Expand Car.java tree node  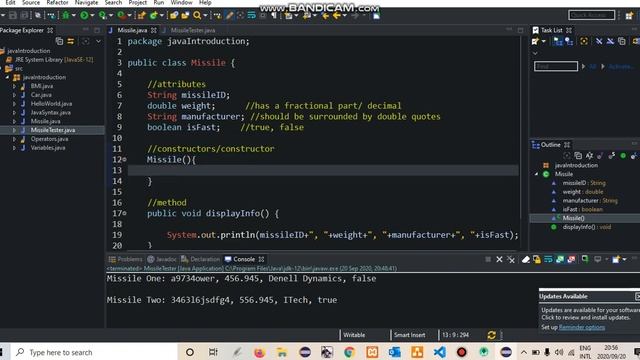[x=14, y=95]
